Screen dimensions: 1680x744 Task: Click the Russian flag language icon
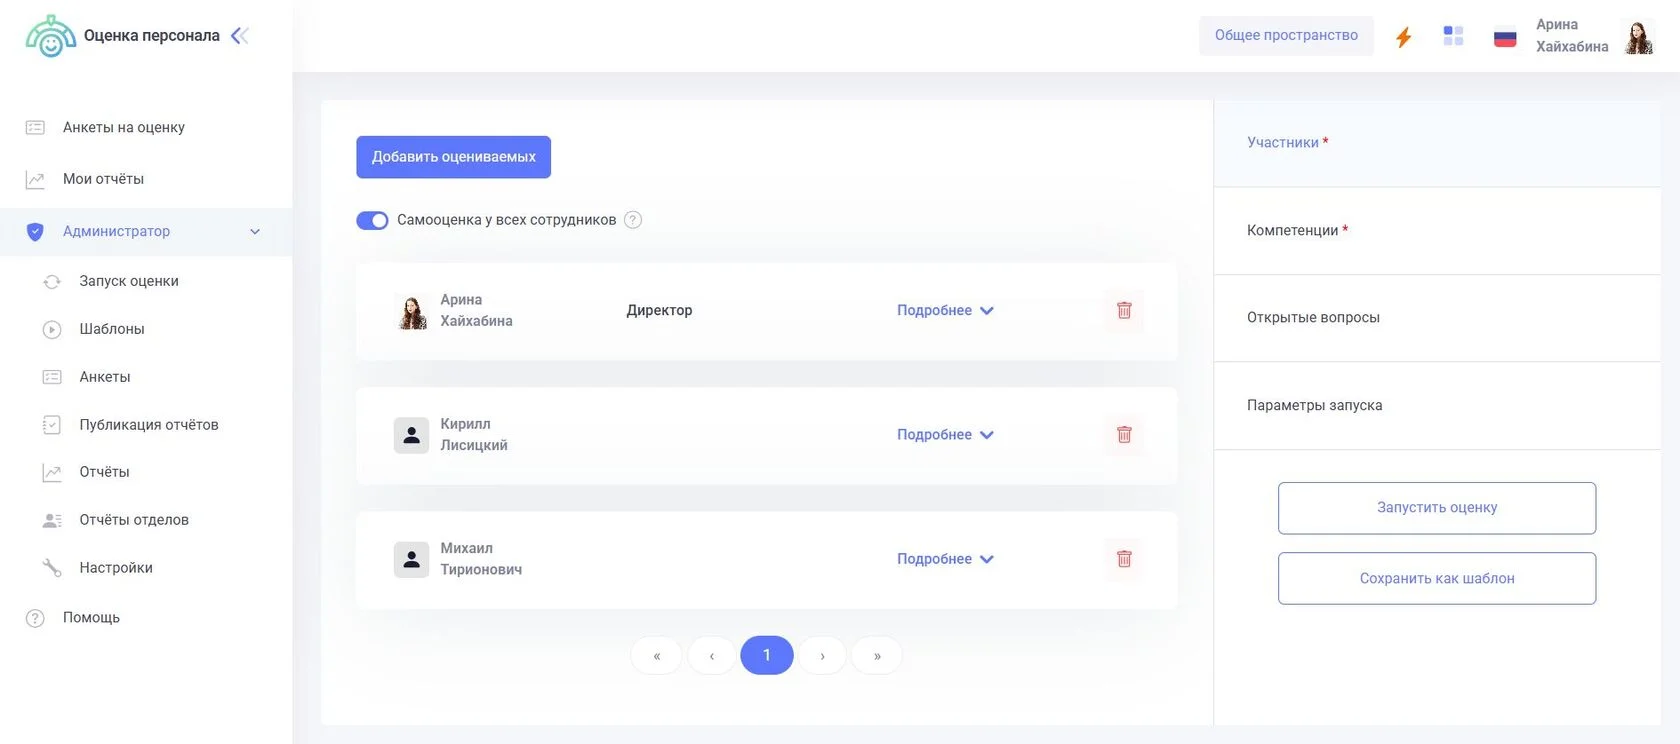coord(1504,37)
